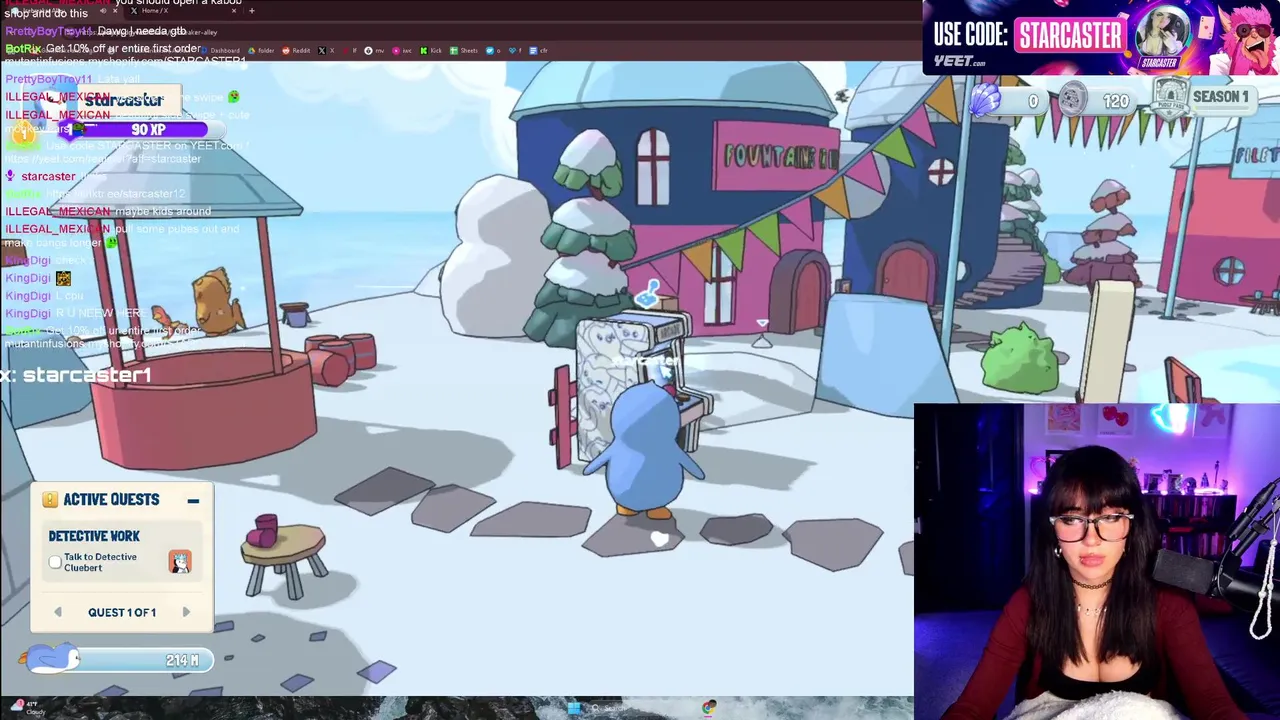Image resolution: width=1280 pixels, height=720 pixels.
Task: Click the sliding penguin distance icon
Action: point(50,658)
